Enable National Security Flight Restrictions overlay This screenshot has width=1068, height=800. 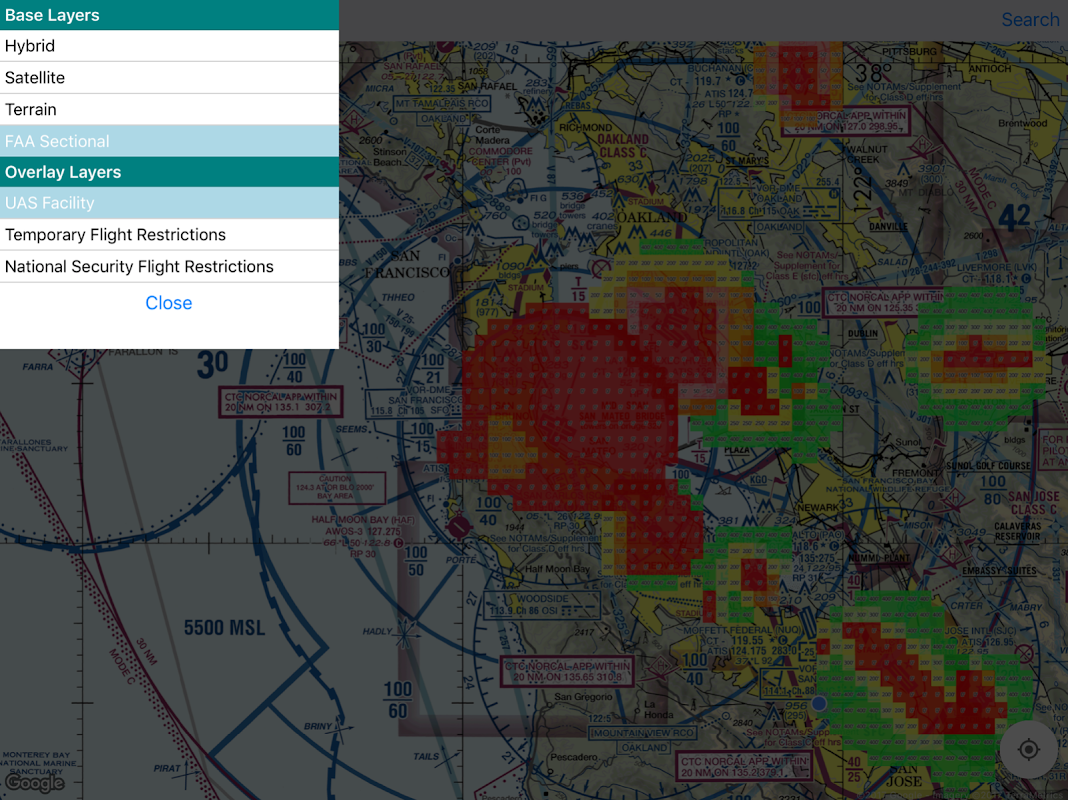pos(169,267)
